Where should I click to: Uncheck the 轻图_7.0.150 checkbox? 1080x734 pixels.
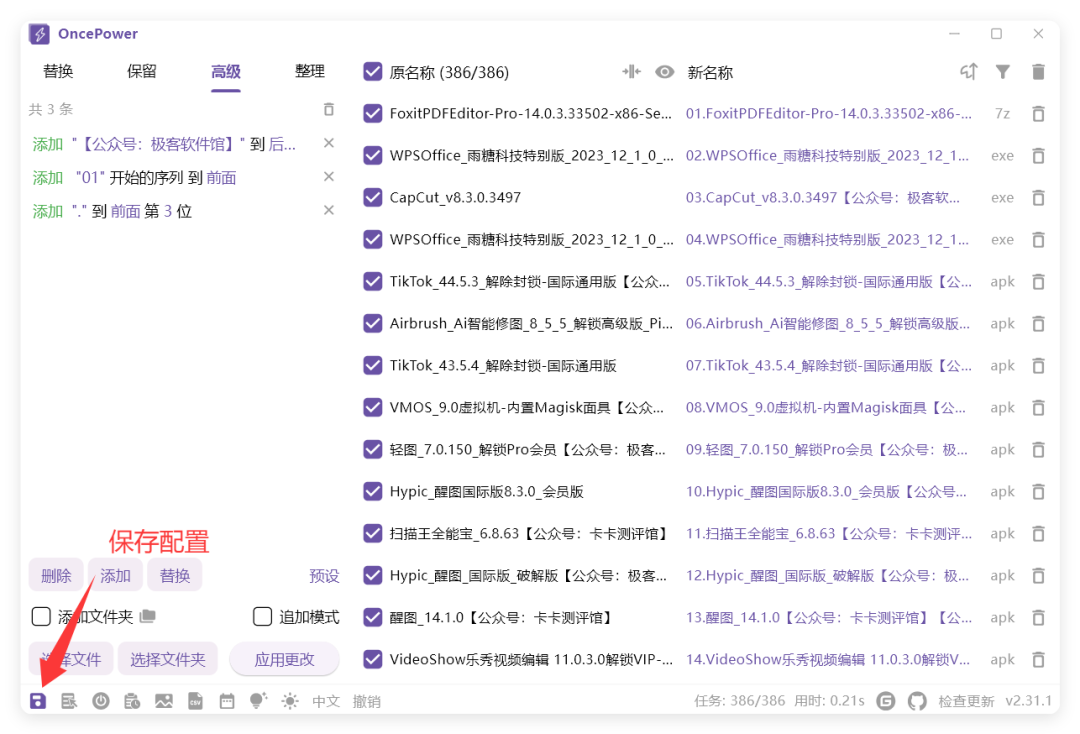click(x=373, y=450)
